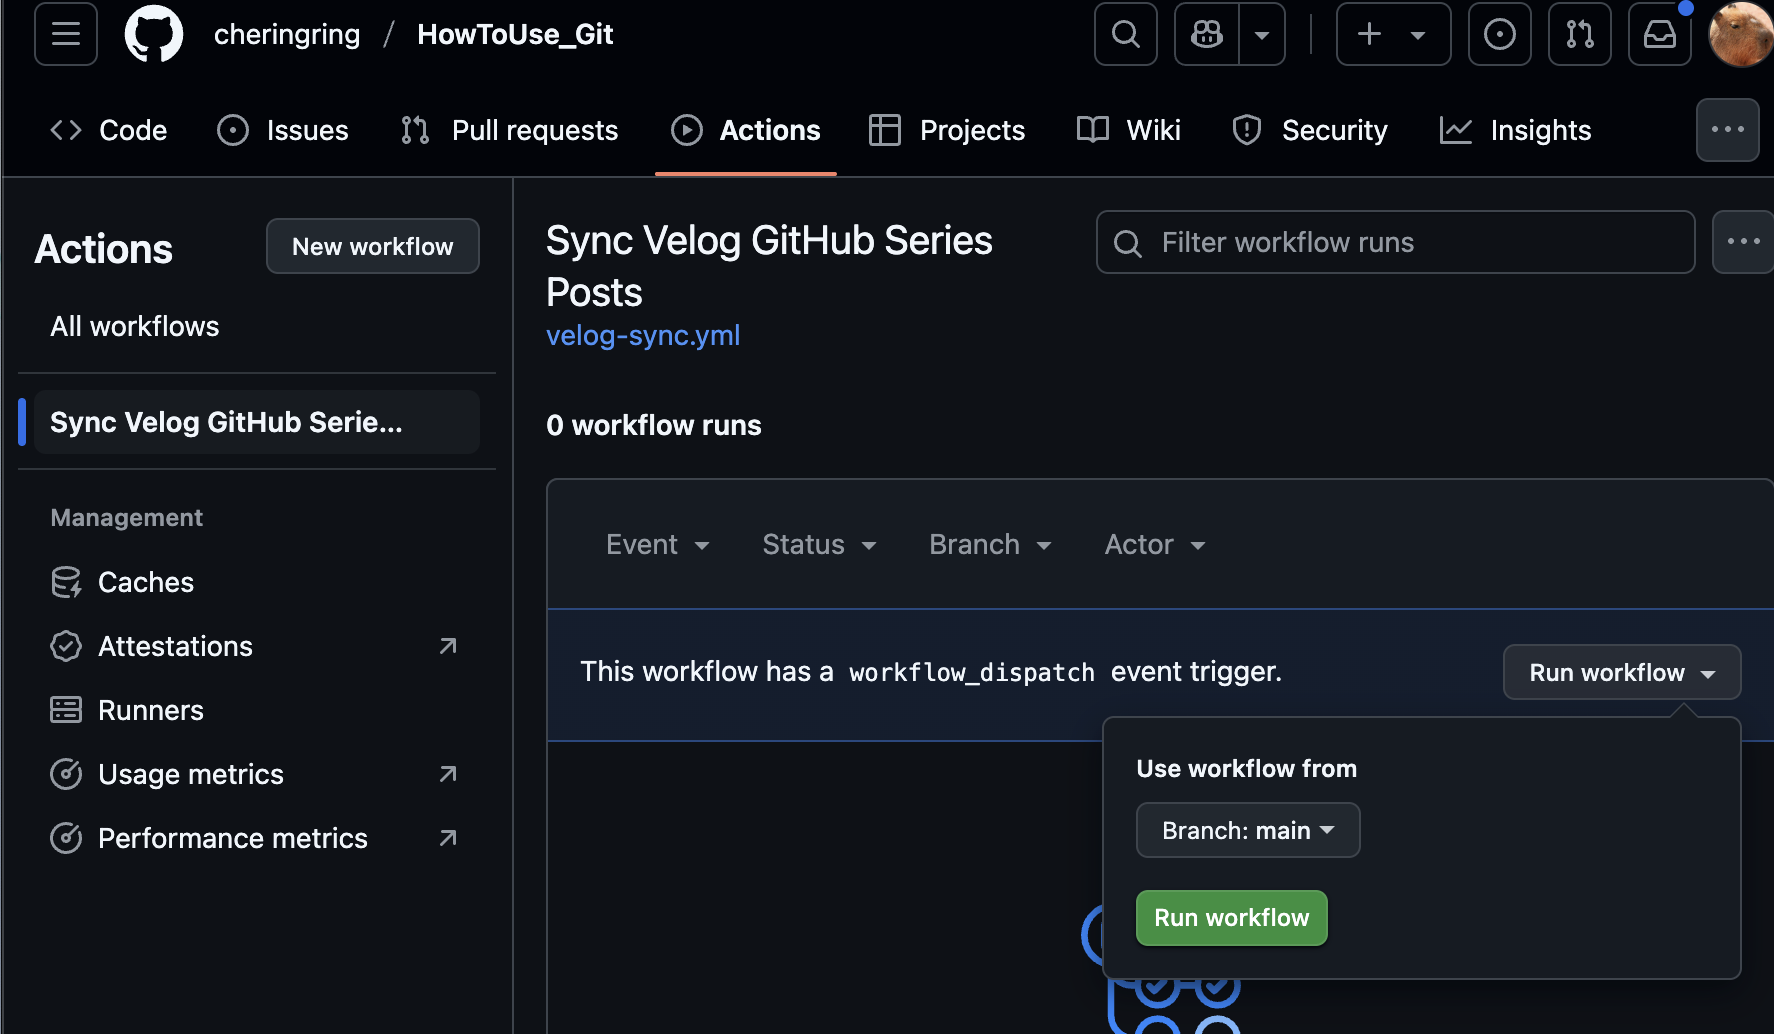Choose branch in Branch: main selector

[1248, 830]
